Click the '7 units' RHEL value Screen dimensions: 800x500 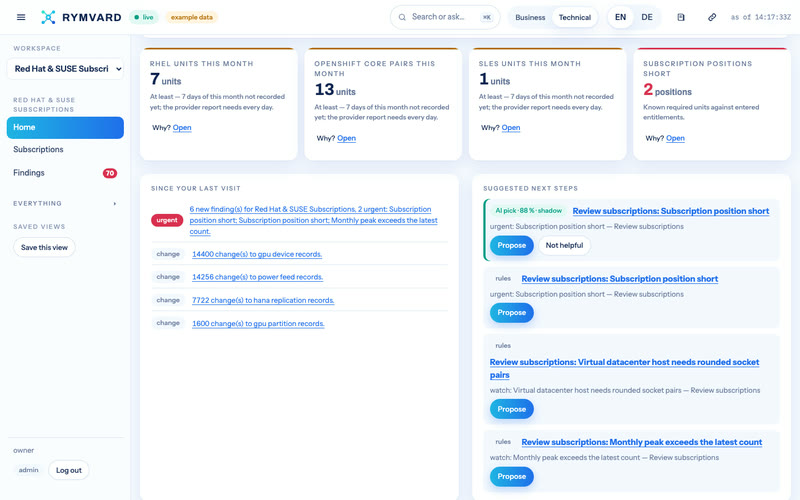point(165,79)
